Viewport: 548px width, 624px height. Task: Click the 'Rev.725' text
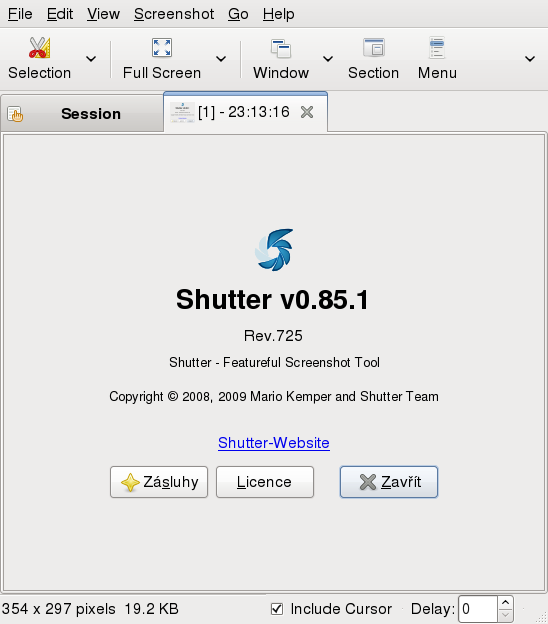[273, 336]
